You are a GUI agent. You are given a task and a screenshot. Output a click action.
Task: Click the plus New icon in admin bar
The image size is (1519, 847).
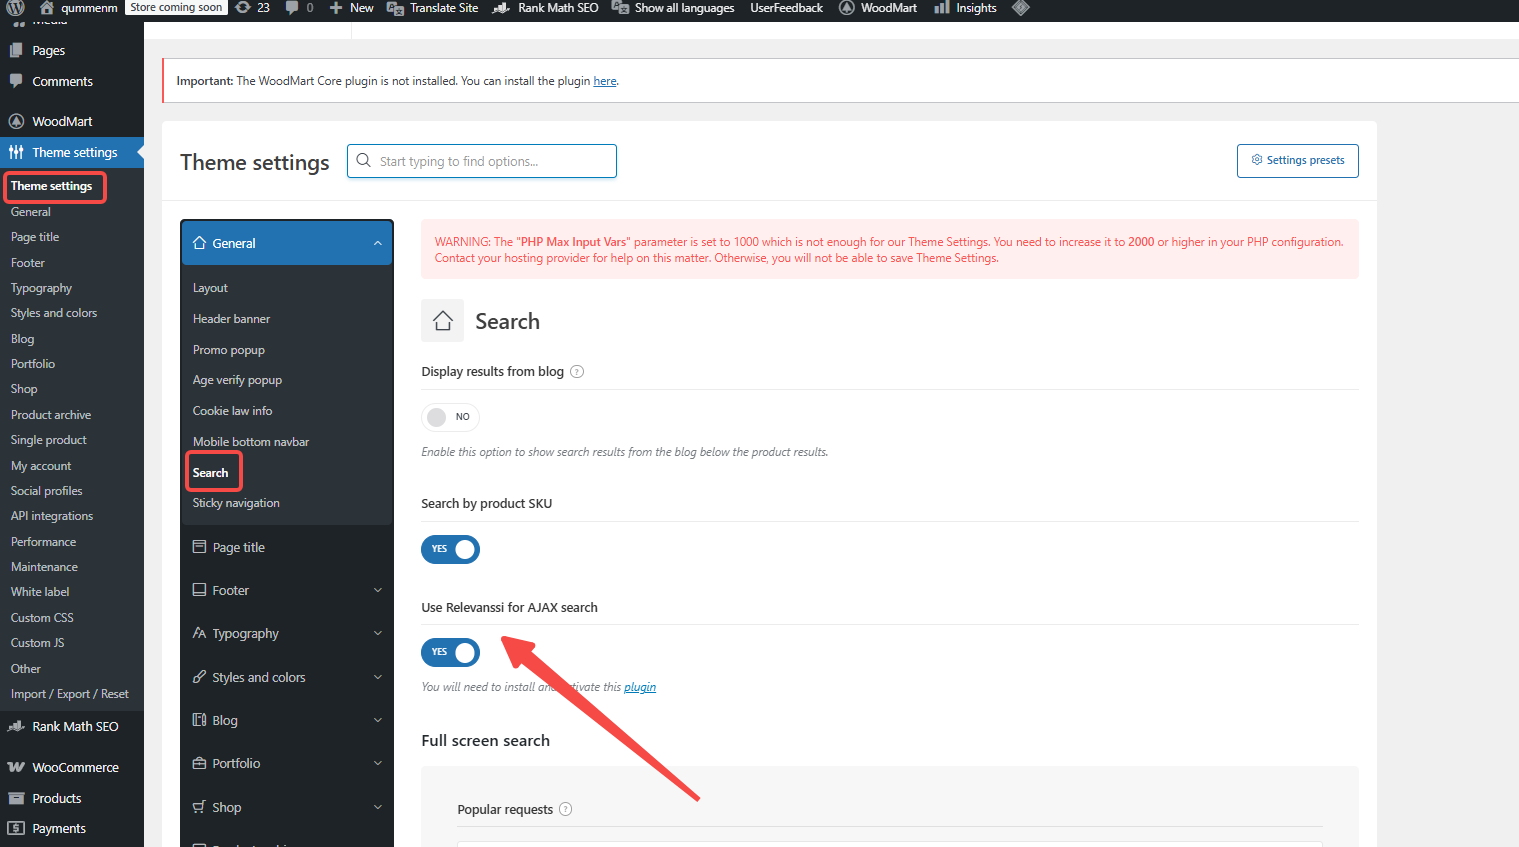336,8
